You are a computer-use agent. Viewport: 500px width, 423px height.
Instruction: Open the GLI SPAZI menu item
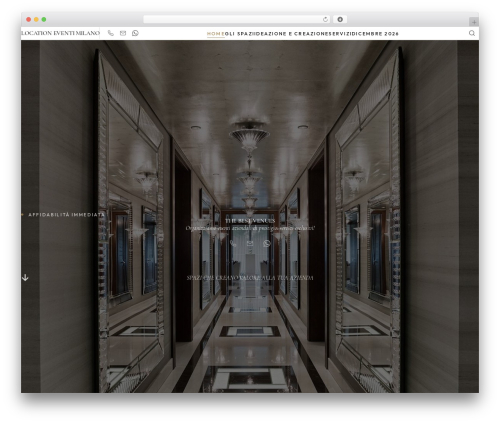click(x=239, y=34)
